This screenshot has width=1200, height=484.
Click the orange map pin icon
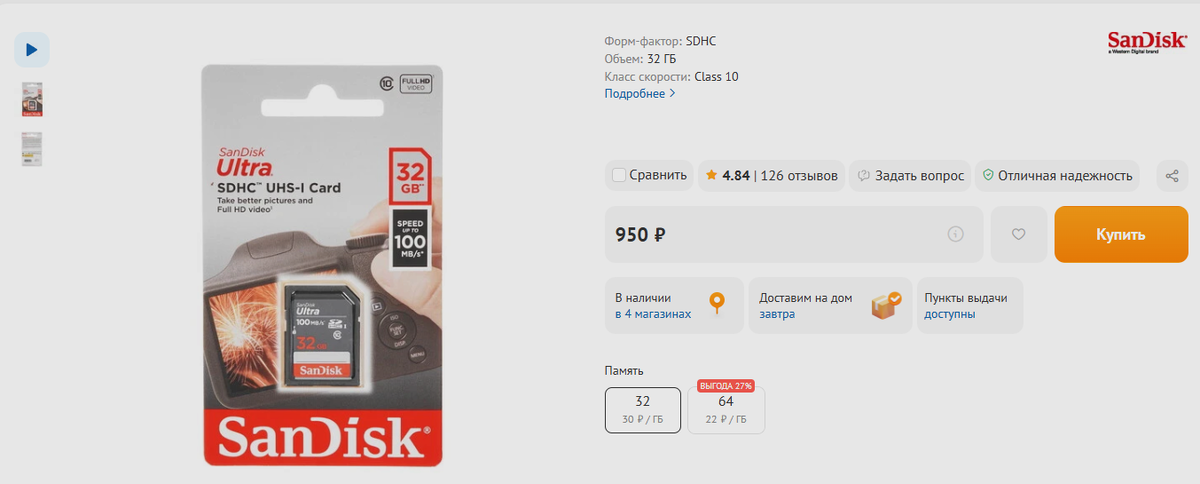tap(715, 304)
